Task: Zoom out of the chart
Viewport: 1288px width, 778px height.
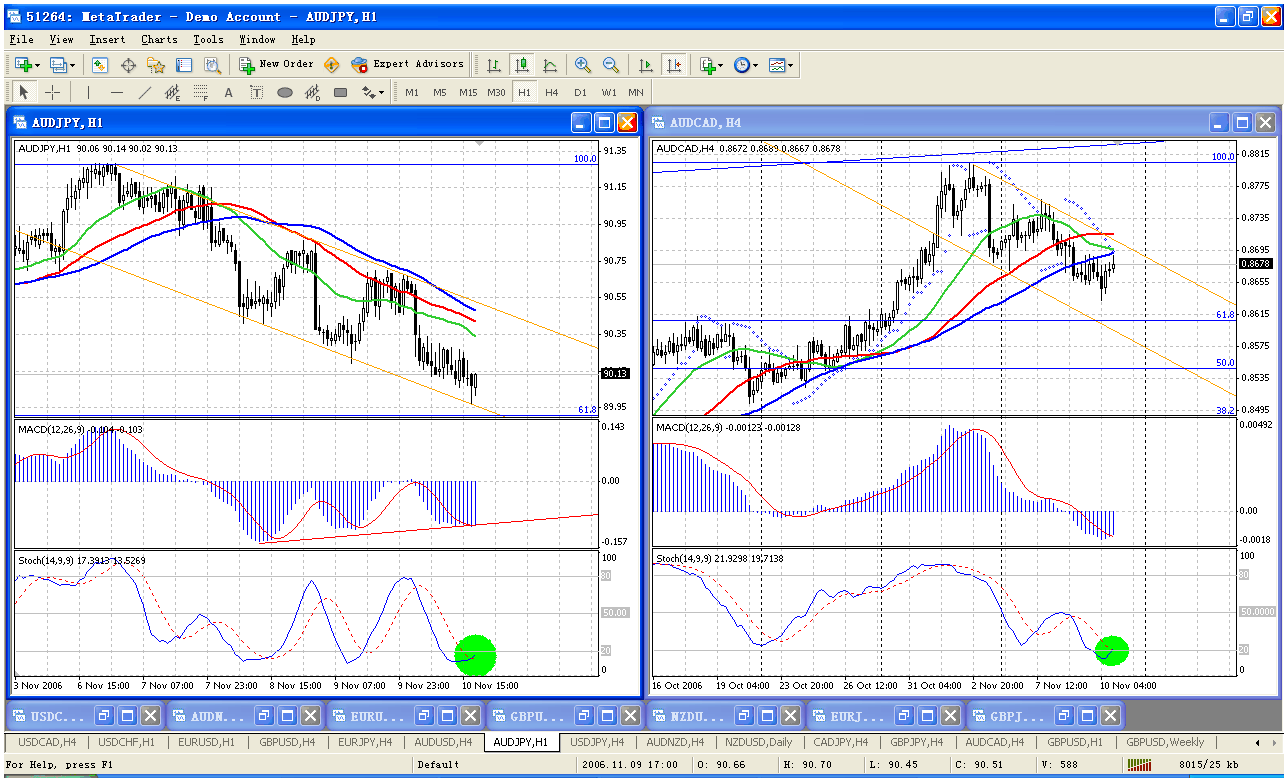Action: pyautogui.click(x=611, y=65)
